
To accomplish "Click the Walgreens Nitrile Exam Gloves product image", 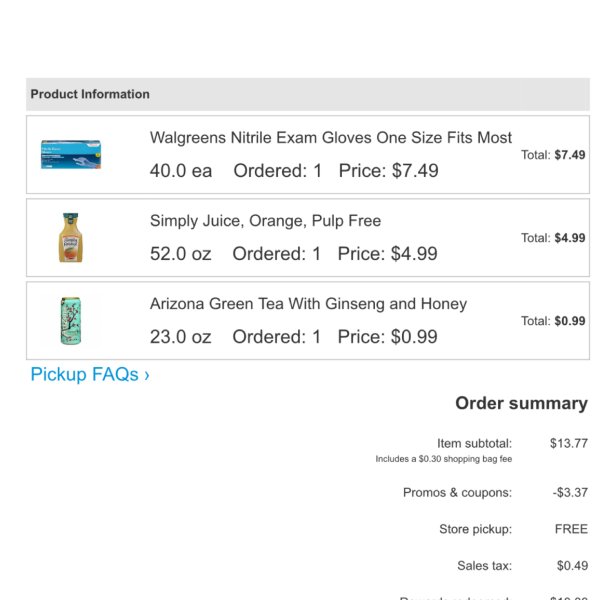I will [x=71, y=154].
